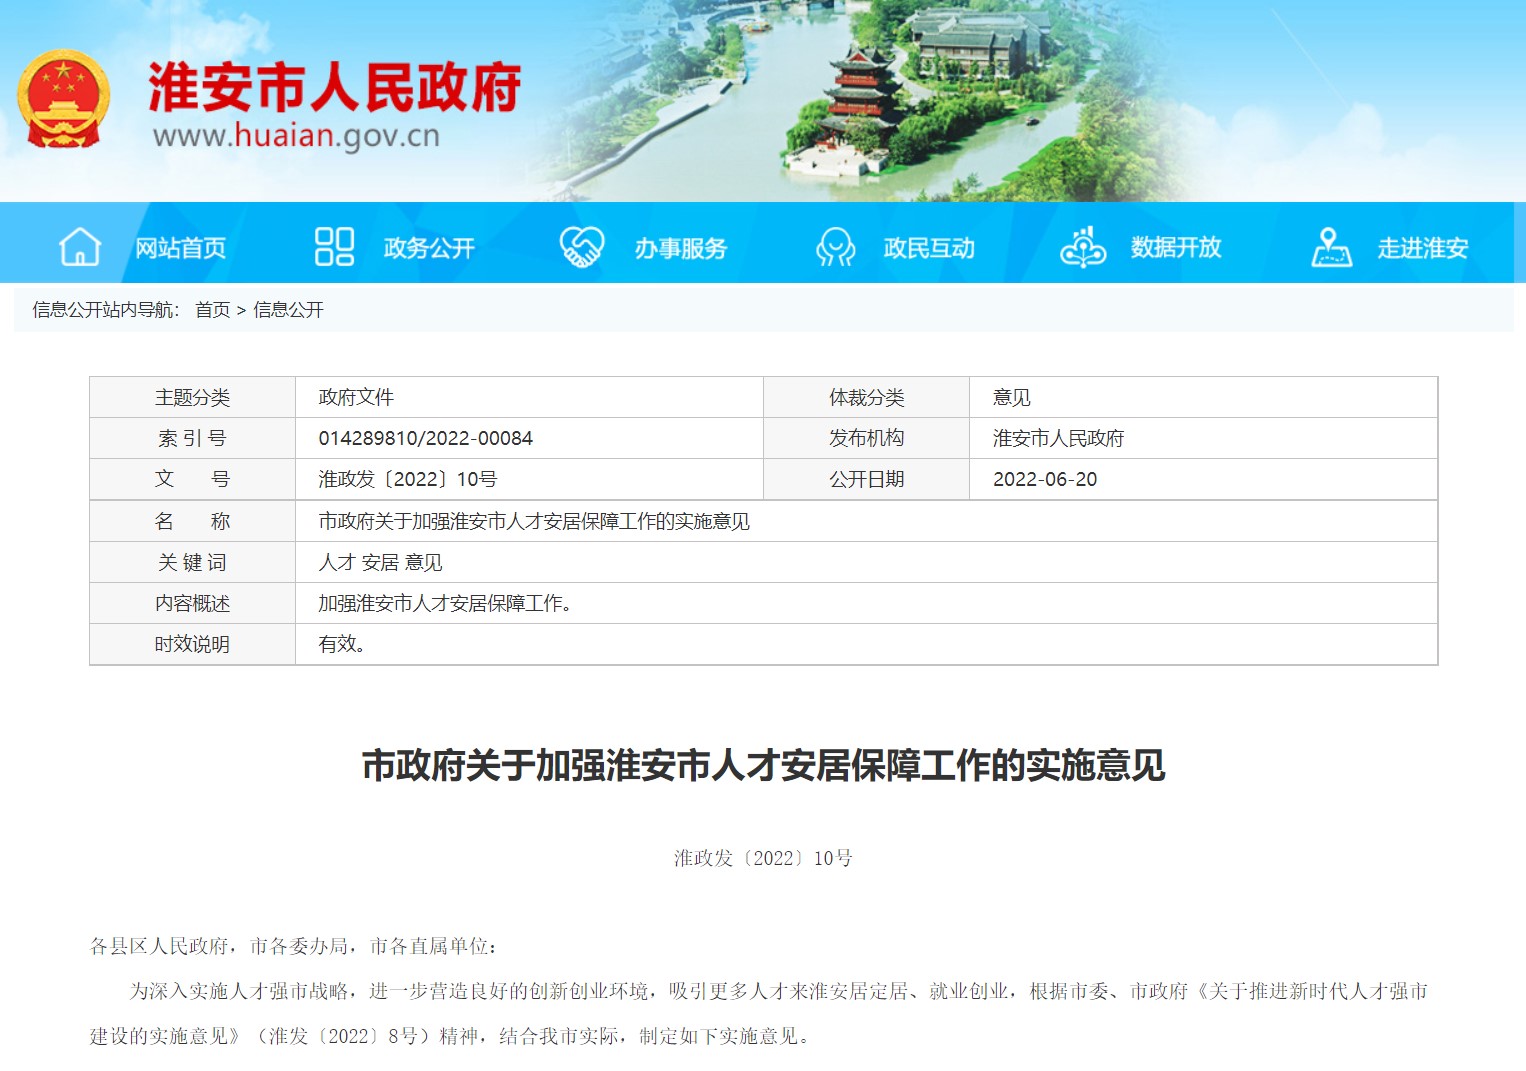The width and height of the screenshot is (1526, 1071).
Task: Click the 淮安市人民政府 site title
Action: tap(334, 88)
